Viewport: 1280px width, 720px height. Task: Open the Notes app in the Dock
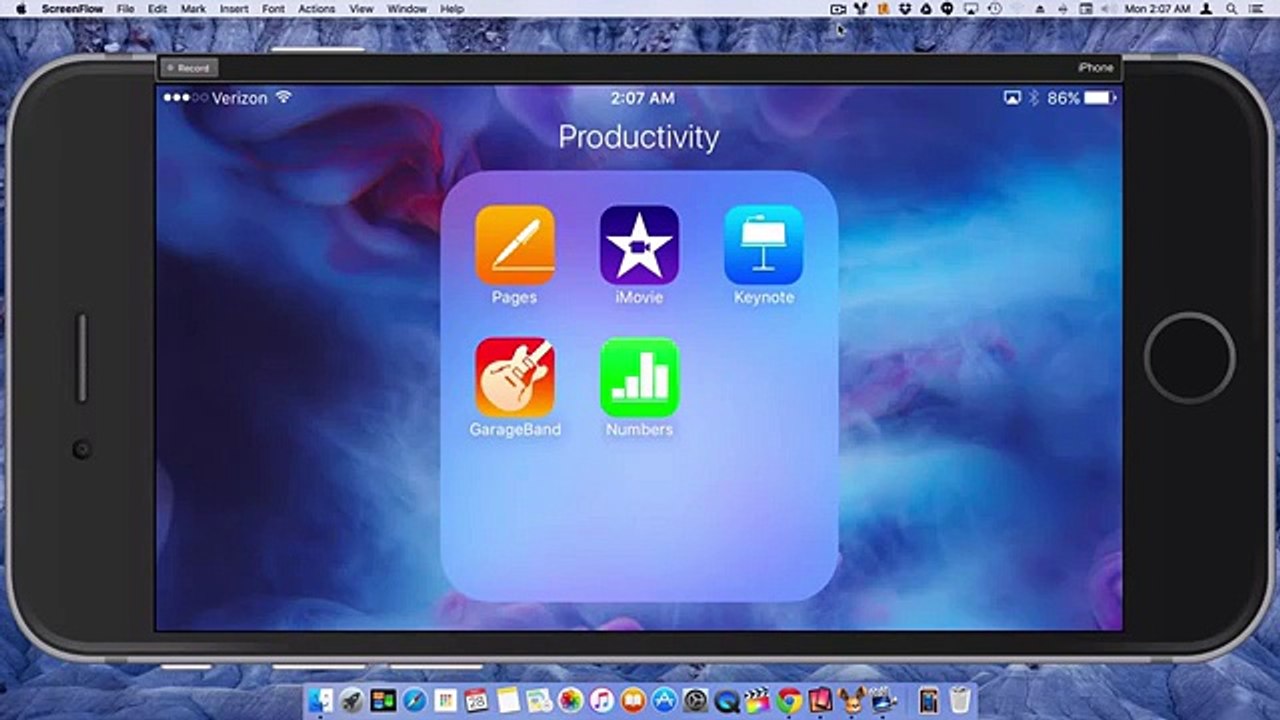[x=507, y=700]
